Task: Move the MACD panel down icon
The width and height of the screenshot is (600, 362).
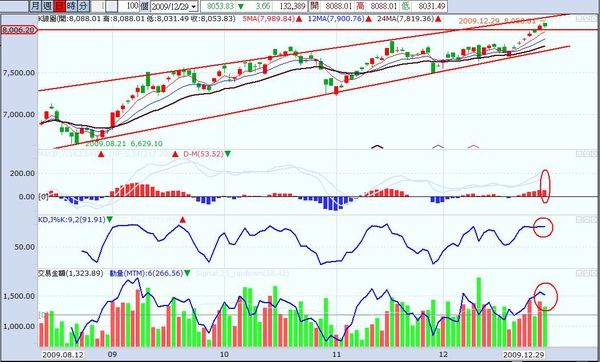Action: coord(579,154)
